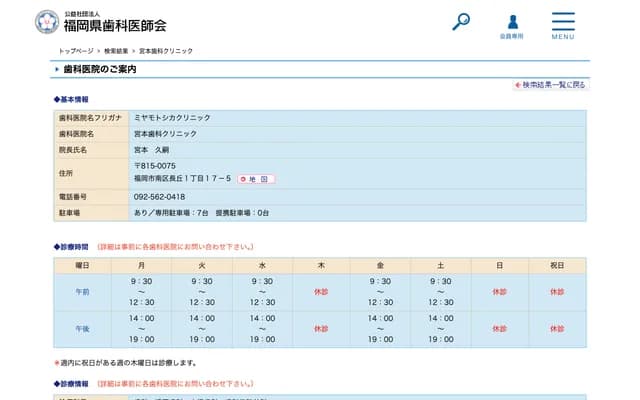Click the 午前 row label

(82, 292)
